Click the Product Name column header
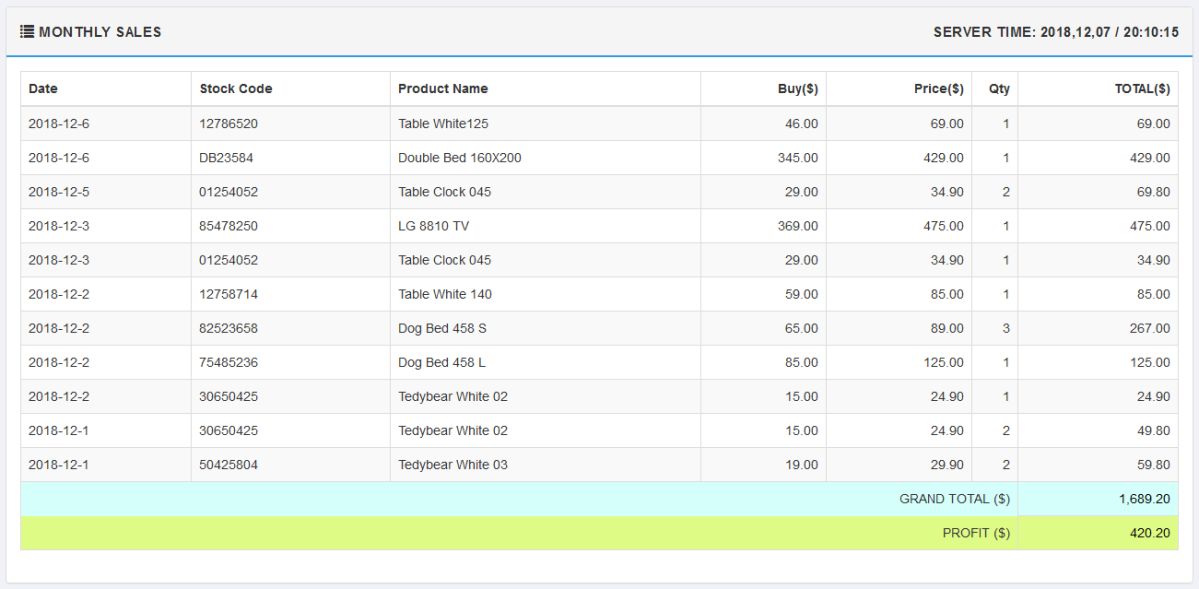Screen dimensions: 1199x589 point(443,89)
